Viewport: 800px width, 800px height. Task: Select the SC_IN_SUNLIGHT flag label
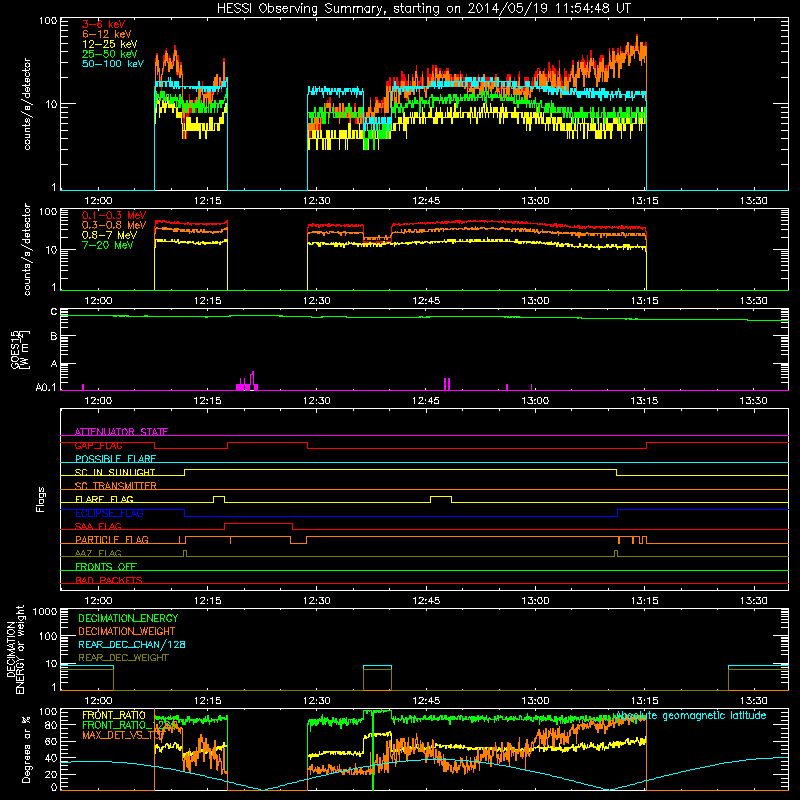115,472
